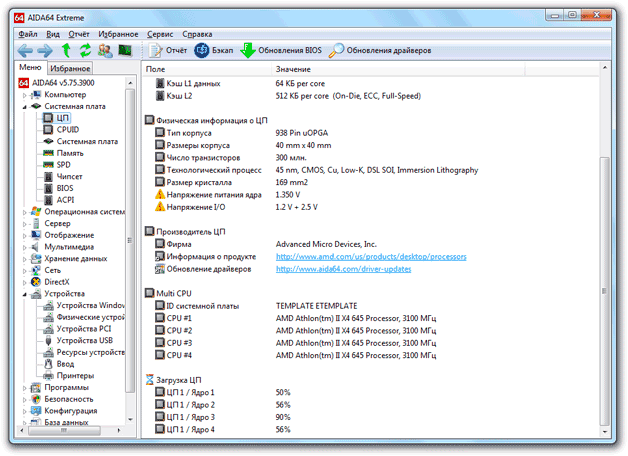Click the Поле column header
Screen dimensions: 628x456
click(207, 69)
